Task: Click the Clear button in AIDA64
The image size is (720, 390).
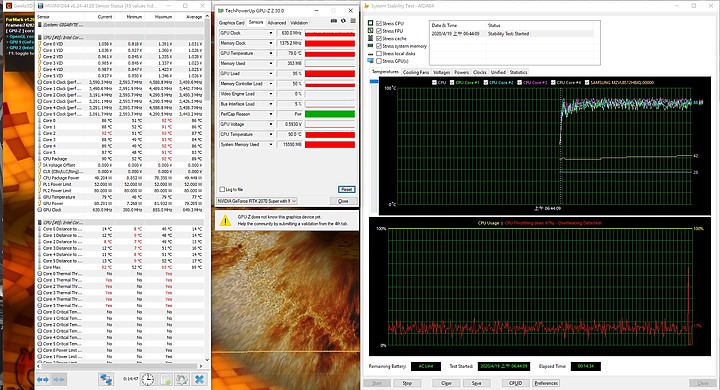Action: pos(446,383)
